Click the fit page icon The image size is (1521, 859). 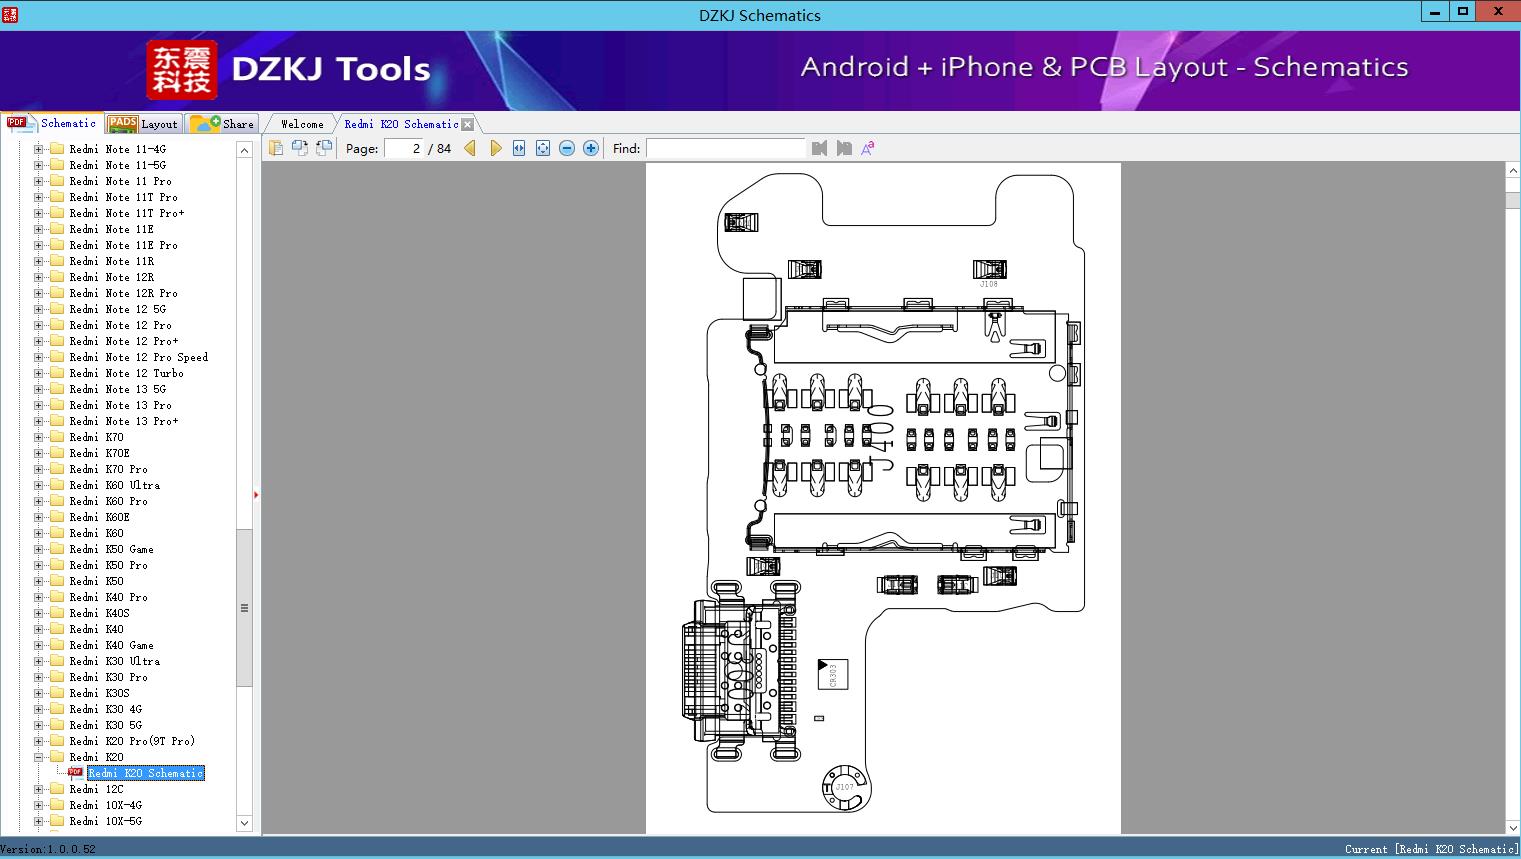click(543, 148)
